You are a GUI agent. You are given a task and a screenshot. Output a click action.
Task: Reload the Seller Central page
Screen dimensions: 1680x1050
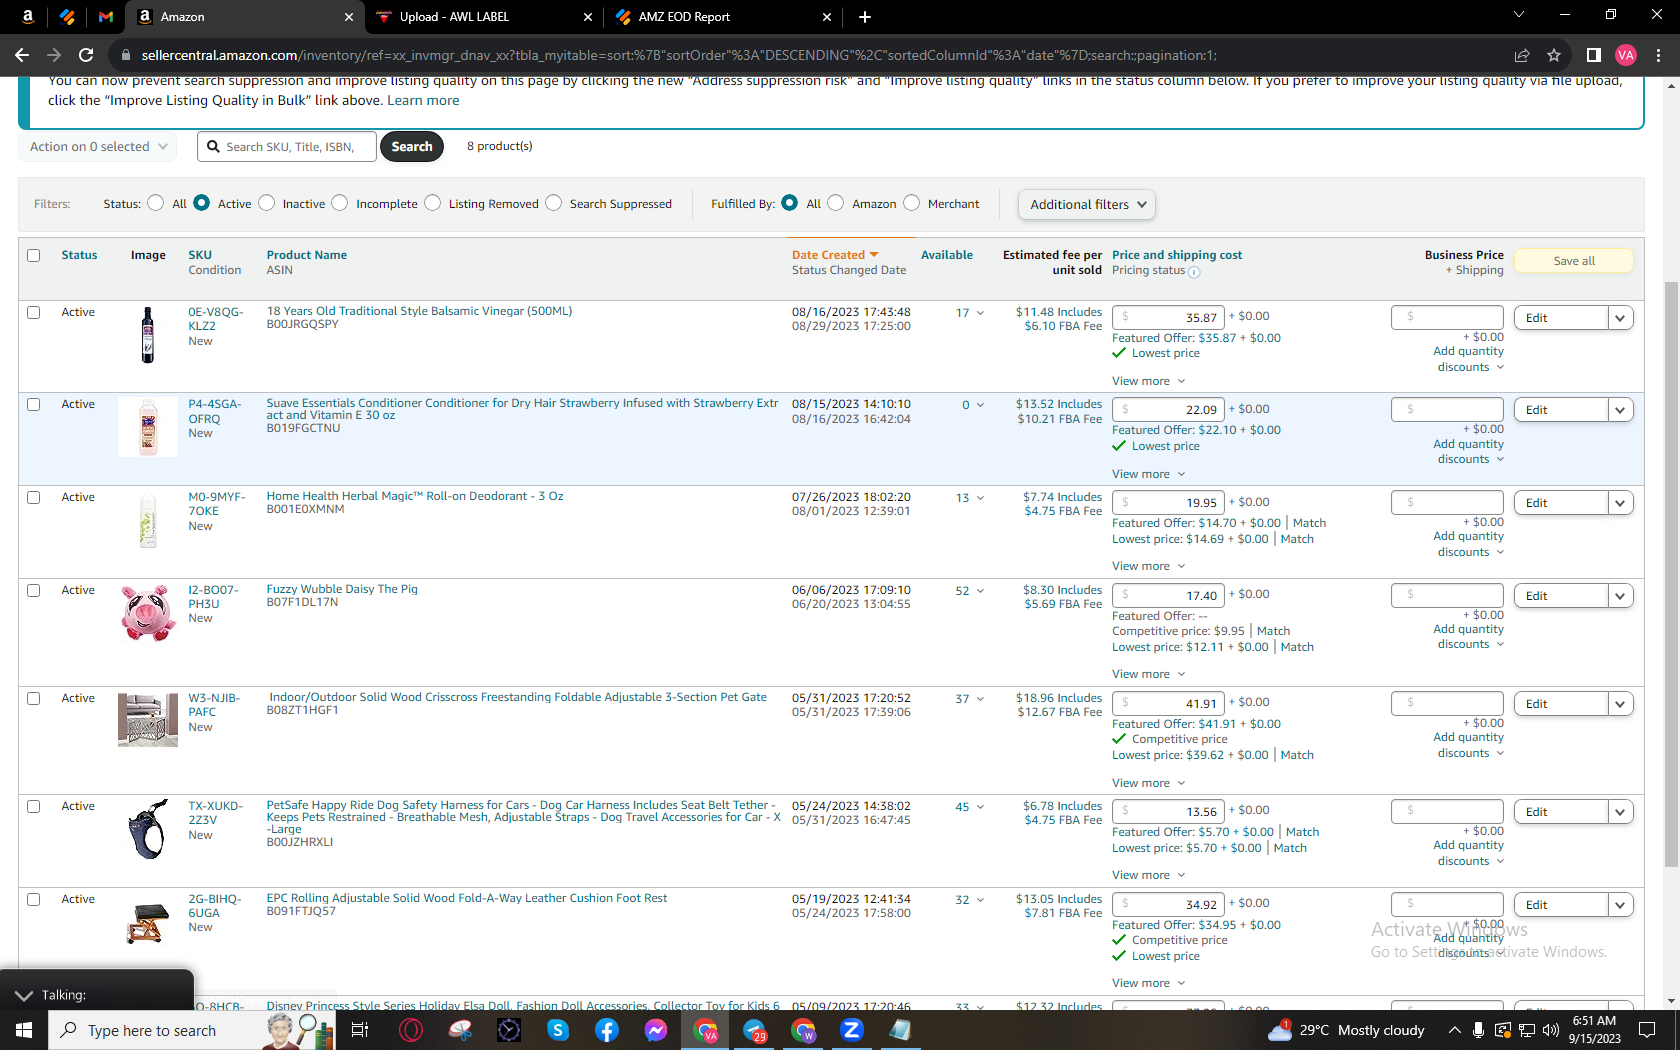(x=86, y=55)
